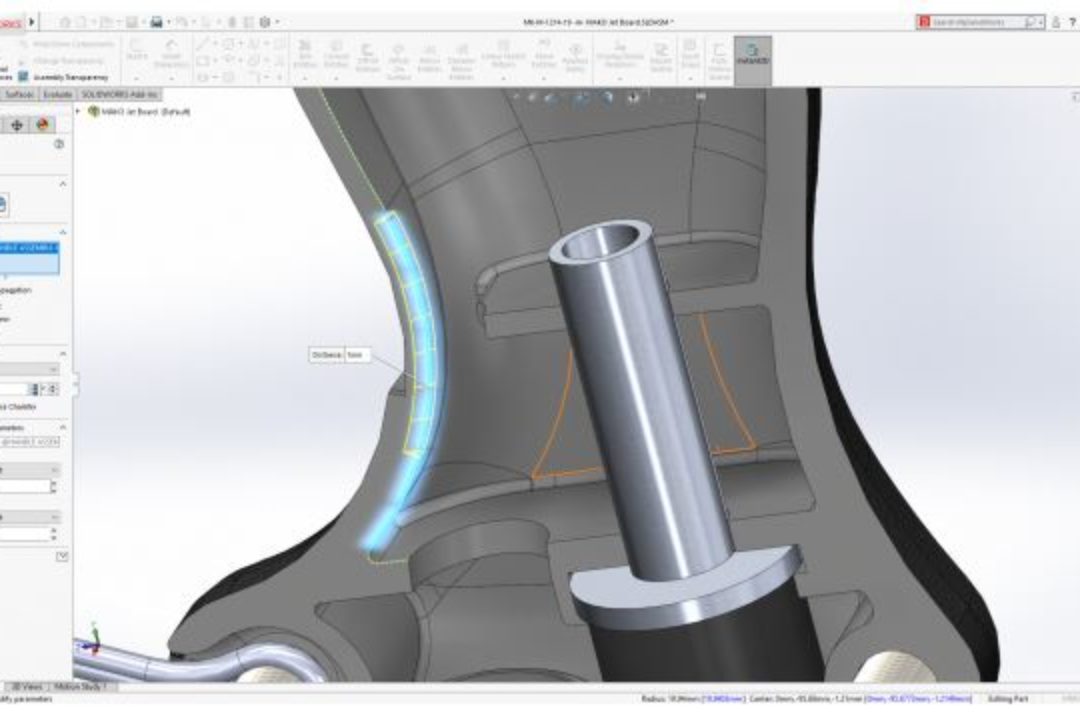The height and width of the screenshot is (720, 1080).
Task: Click the Linear Sketch Pattern tool
Action: pos(503,55)
